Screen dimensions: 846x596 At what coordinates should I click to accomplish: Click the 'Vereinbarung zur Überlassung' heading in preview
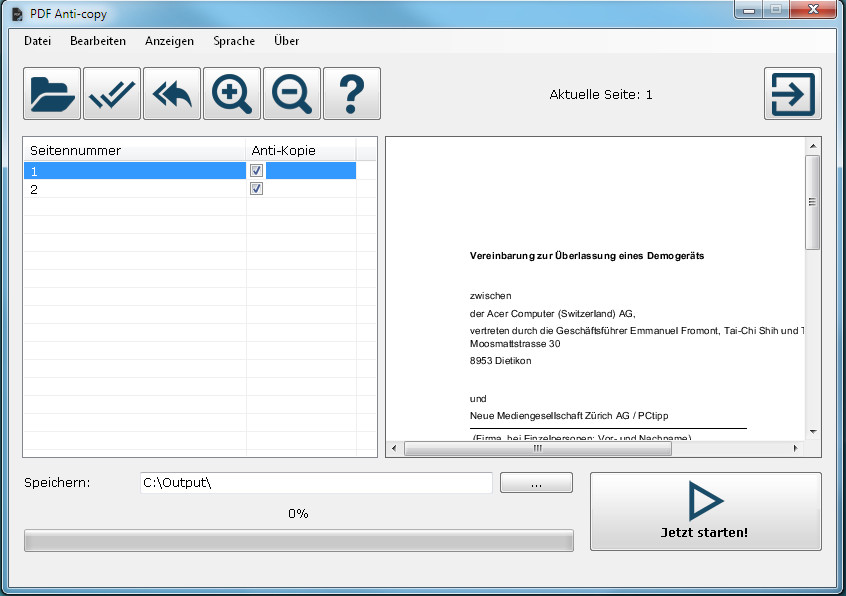(586, 256)
